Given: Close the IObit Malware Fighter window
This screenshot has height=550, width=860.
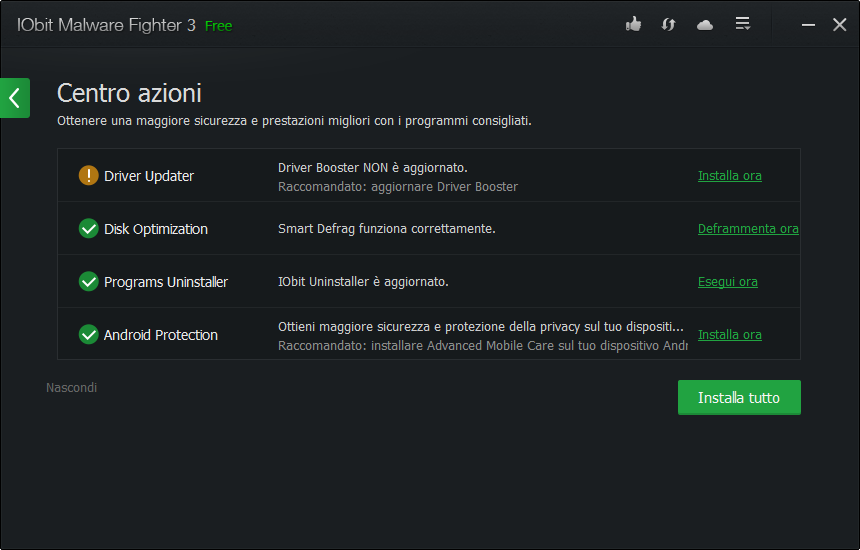Looking at the screenshot, I should tap(839, 25).
